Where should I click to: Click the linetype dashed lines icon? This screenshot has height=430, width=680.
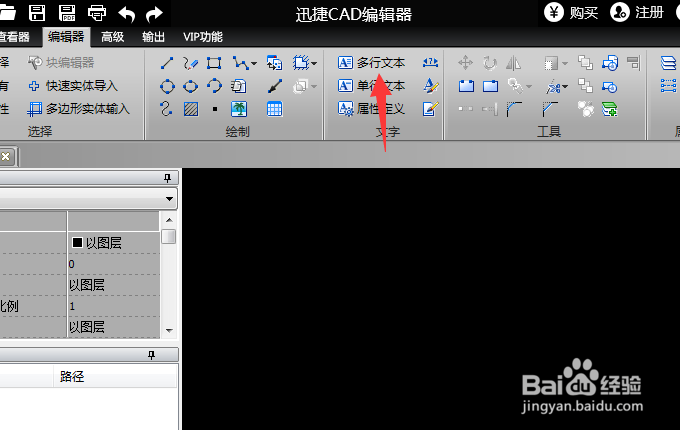pyautogui.click(x=668, y=86)
